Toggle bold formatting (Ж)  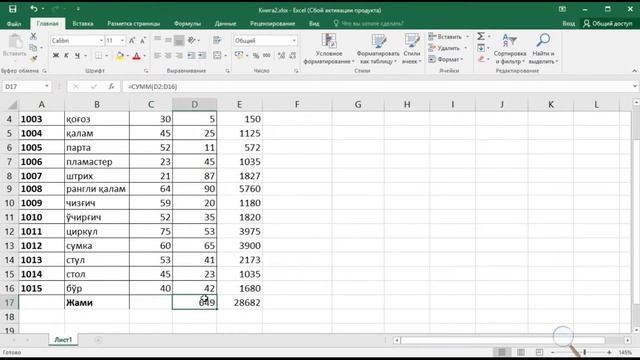(56, 55)
